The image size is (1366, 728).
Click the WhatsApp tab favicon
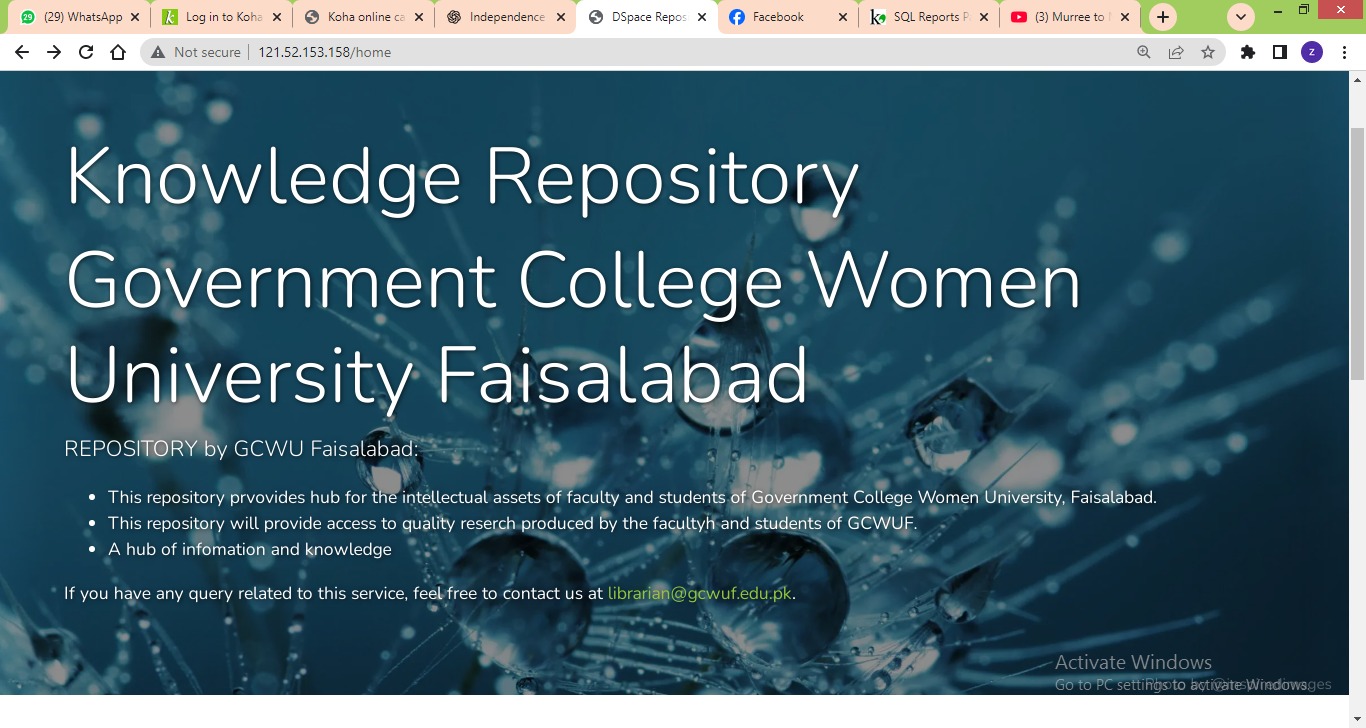coord(28,17)
